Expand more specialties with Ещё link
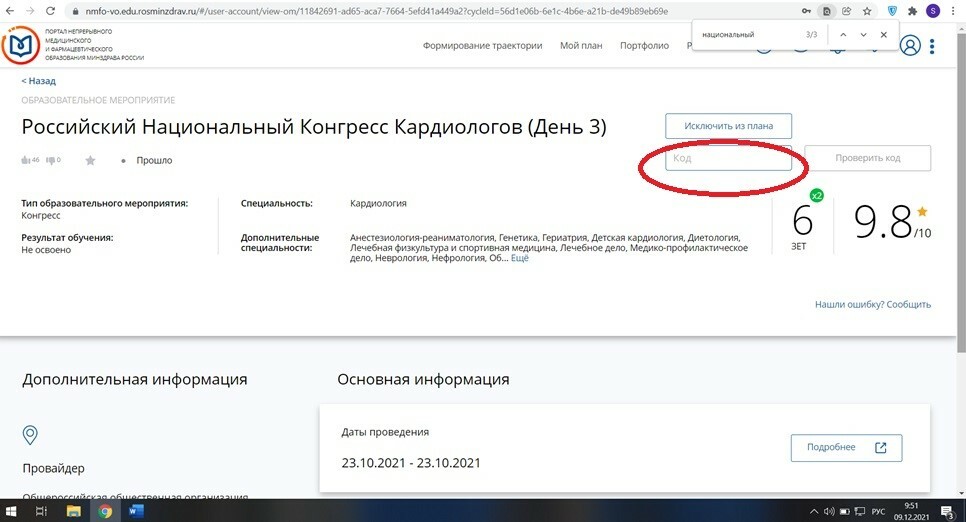 coord(519,258)
